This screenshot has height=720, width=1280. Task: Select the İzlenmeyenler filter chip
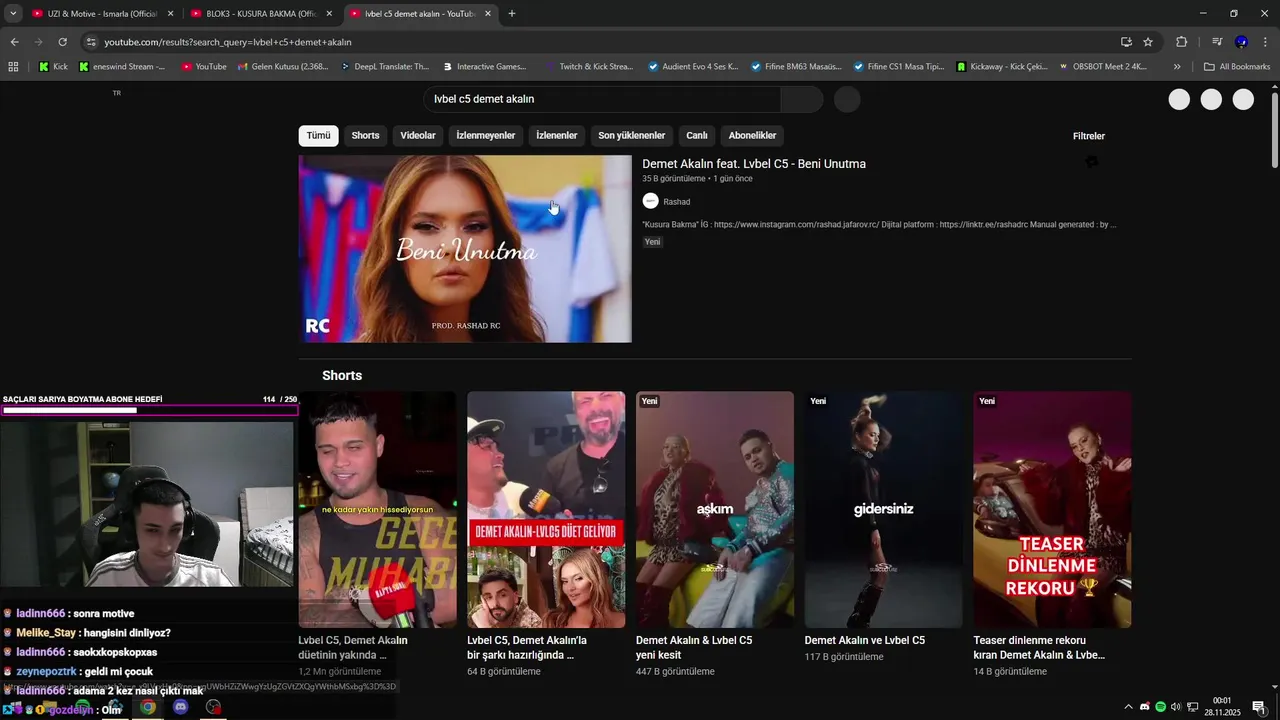point(486,136)
